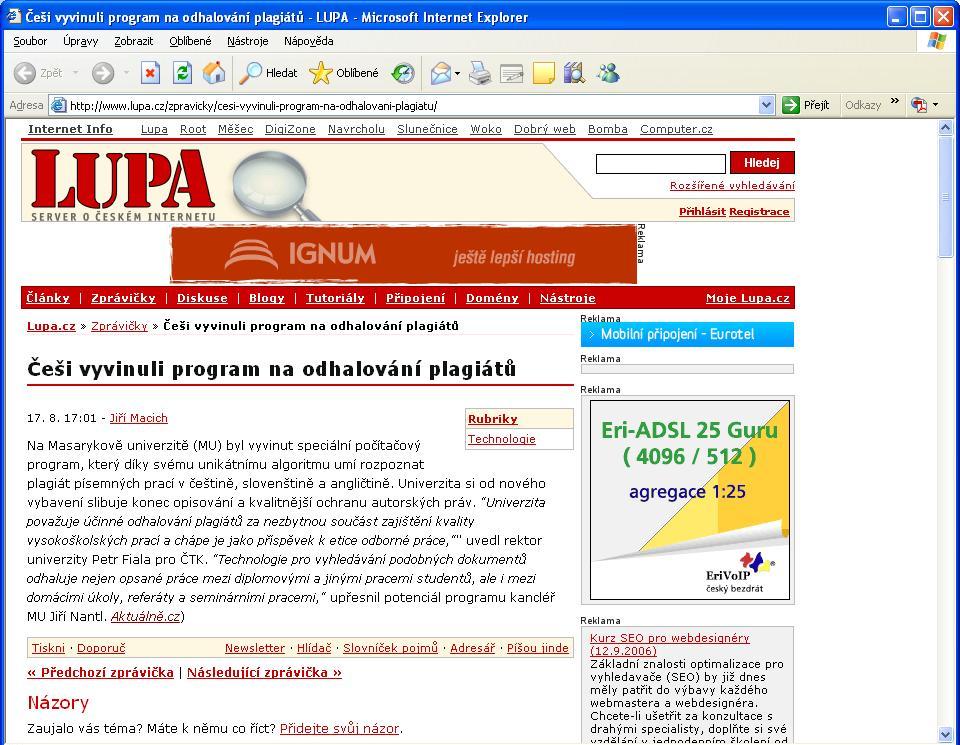
Task: Click the Edit page icon after printer
Action: pos(512,73)
